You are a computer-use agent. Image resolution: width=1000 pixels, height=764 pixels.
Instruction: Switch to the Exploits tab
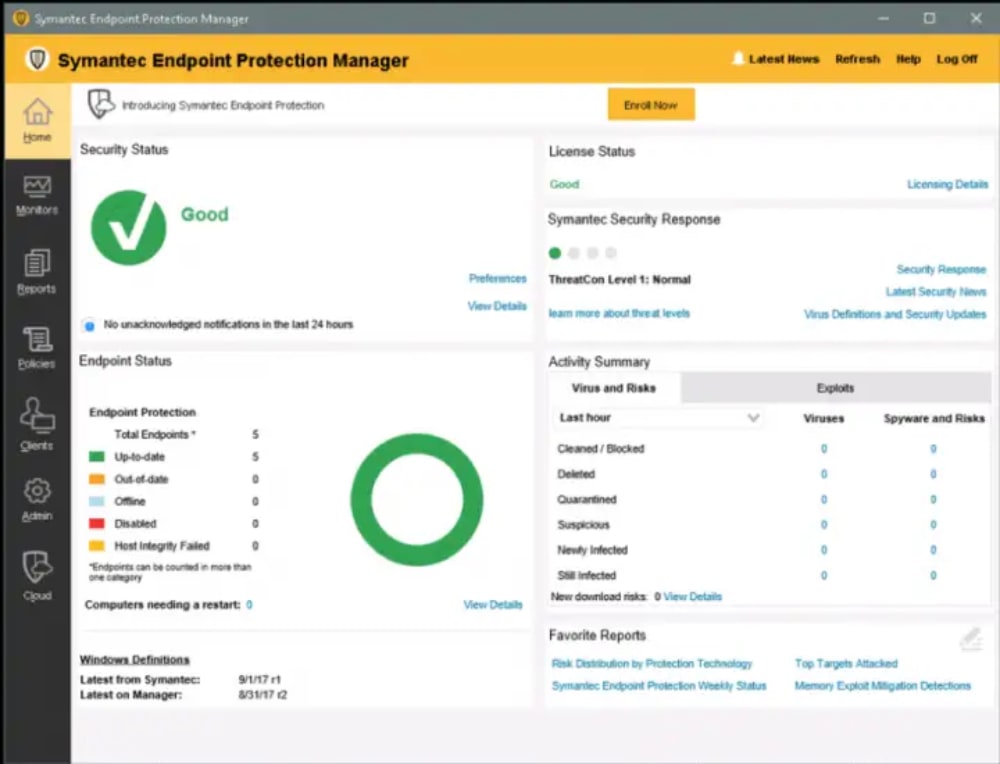coord(835,388)
